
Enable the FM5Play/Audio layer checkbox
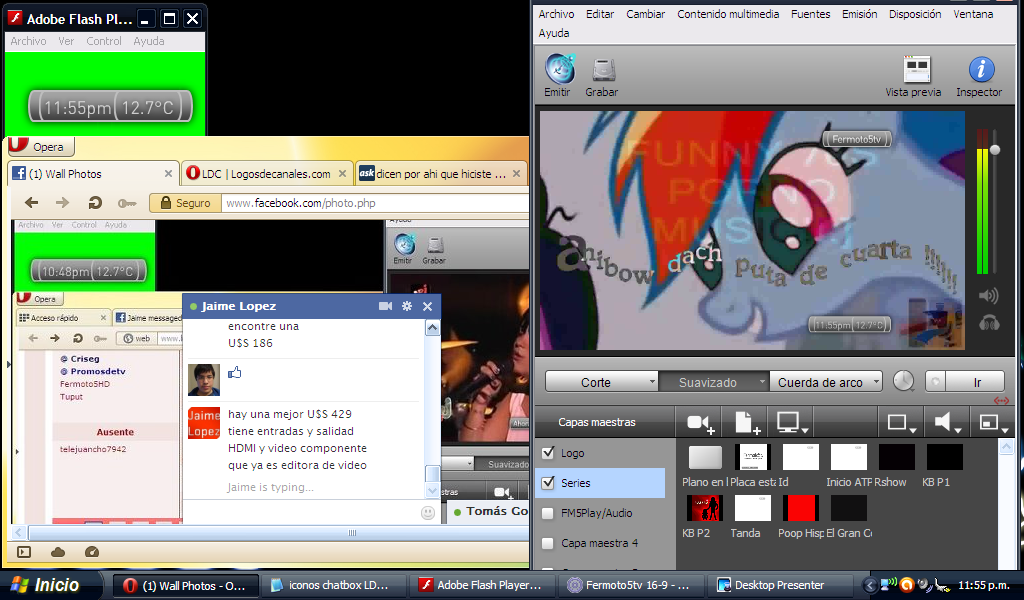[549, 513]
